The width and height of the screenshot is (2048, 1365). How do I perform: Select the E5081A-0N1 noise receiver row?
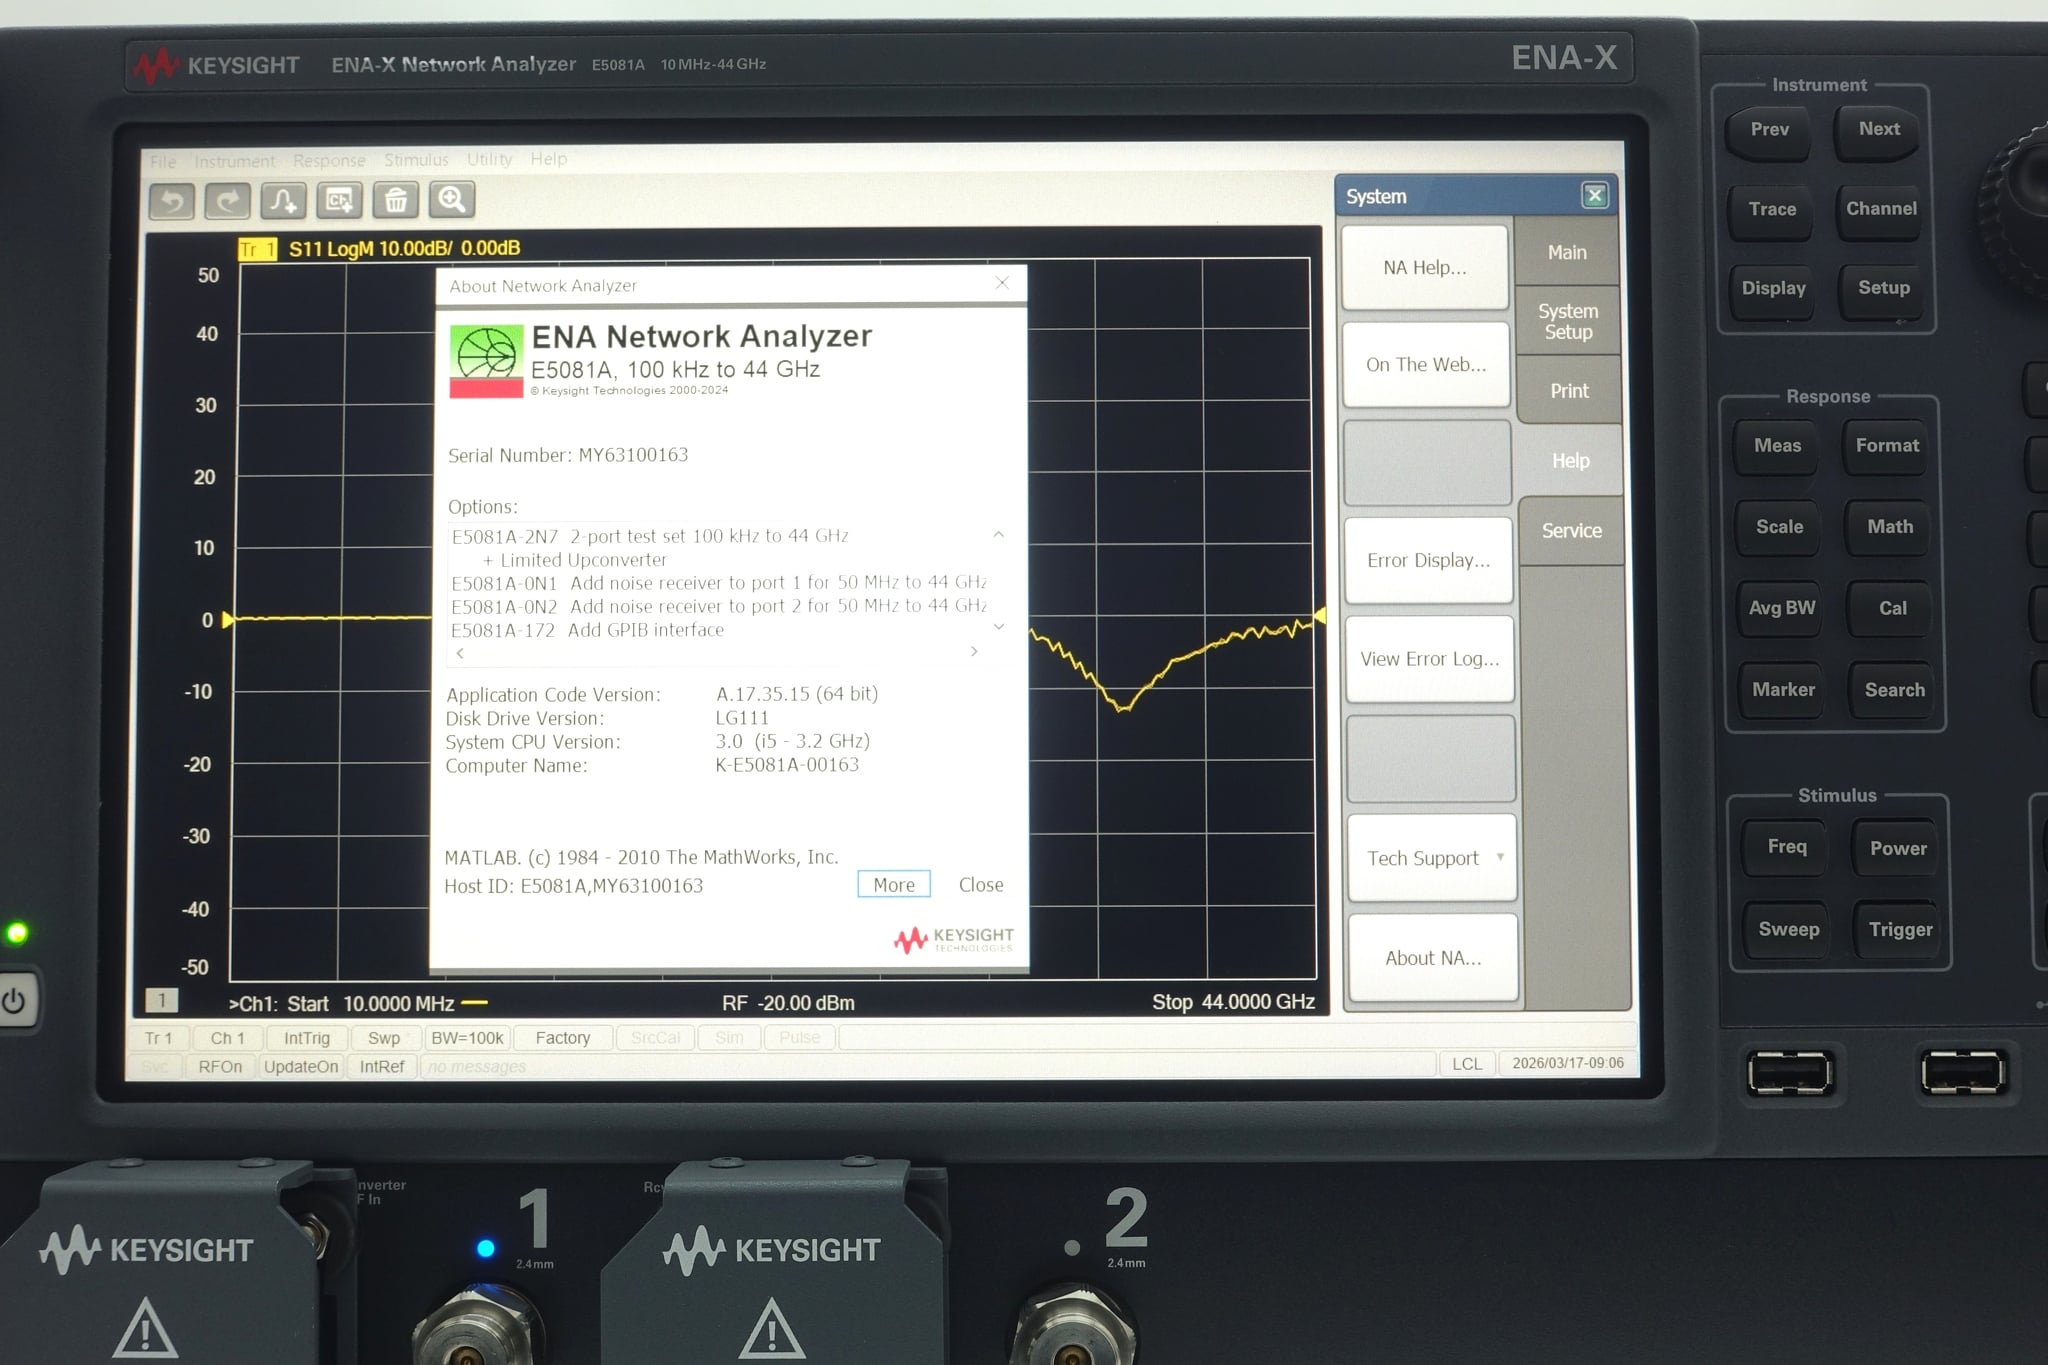pyautogui.click(x=719, y=582)
